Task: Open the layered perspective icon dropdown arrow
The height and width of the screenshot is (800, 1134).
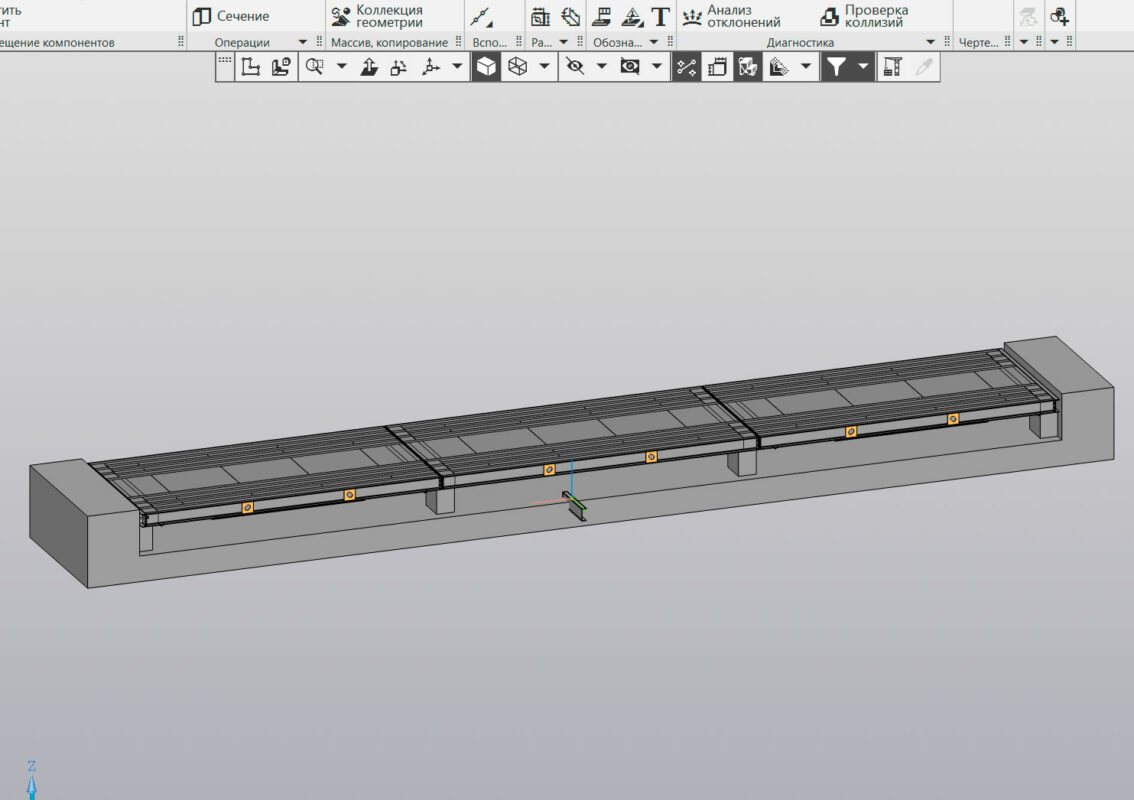Action: pos(806,67)
